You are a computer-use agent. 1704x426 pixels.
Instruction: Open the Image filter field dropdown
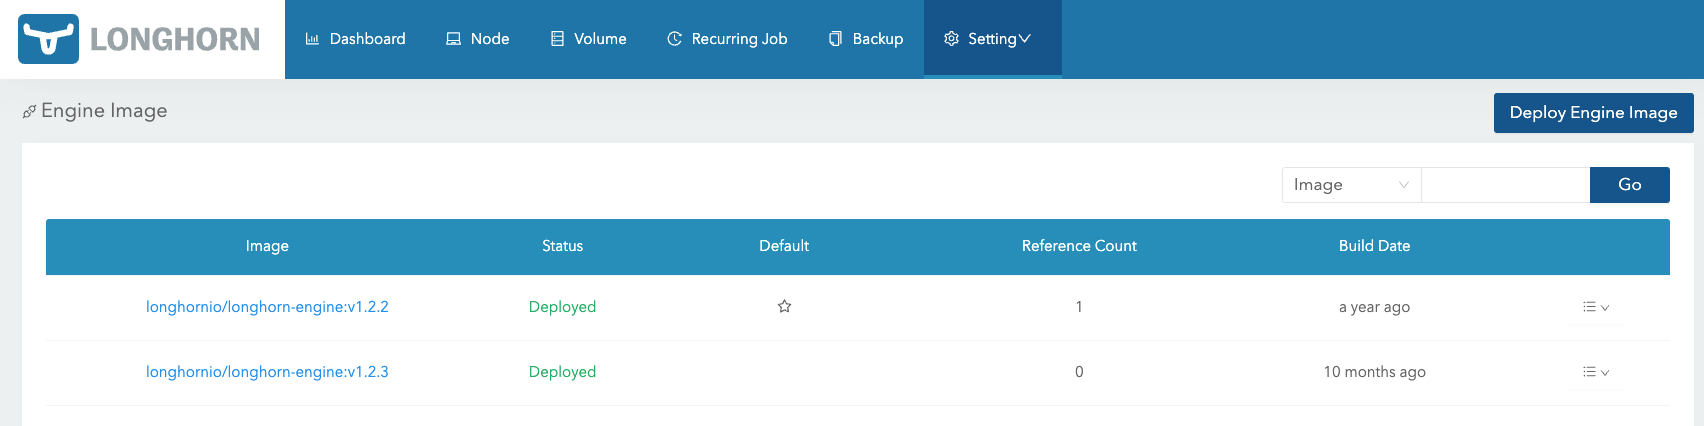(x=1350, y=185)
